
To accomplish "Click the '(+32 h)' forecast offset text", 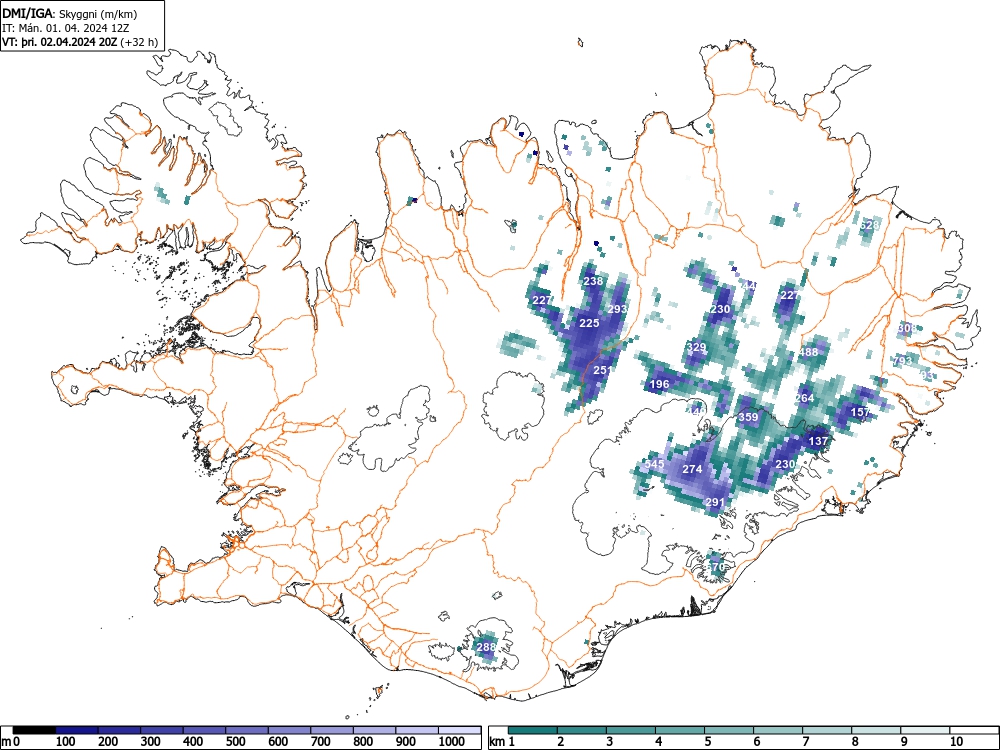I will tap(138, 42).
